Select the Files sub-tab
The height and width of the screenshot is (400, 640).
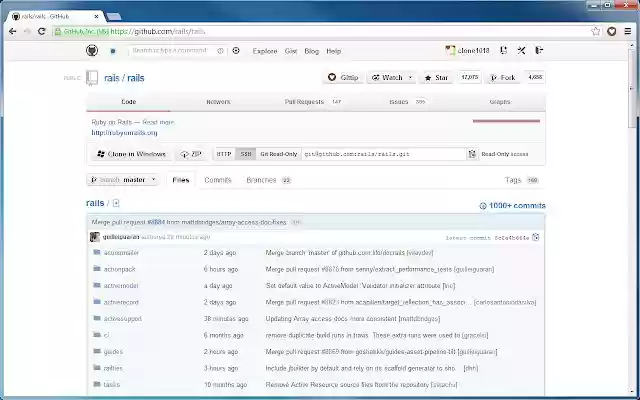click(181, 180)
